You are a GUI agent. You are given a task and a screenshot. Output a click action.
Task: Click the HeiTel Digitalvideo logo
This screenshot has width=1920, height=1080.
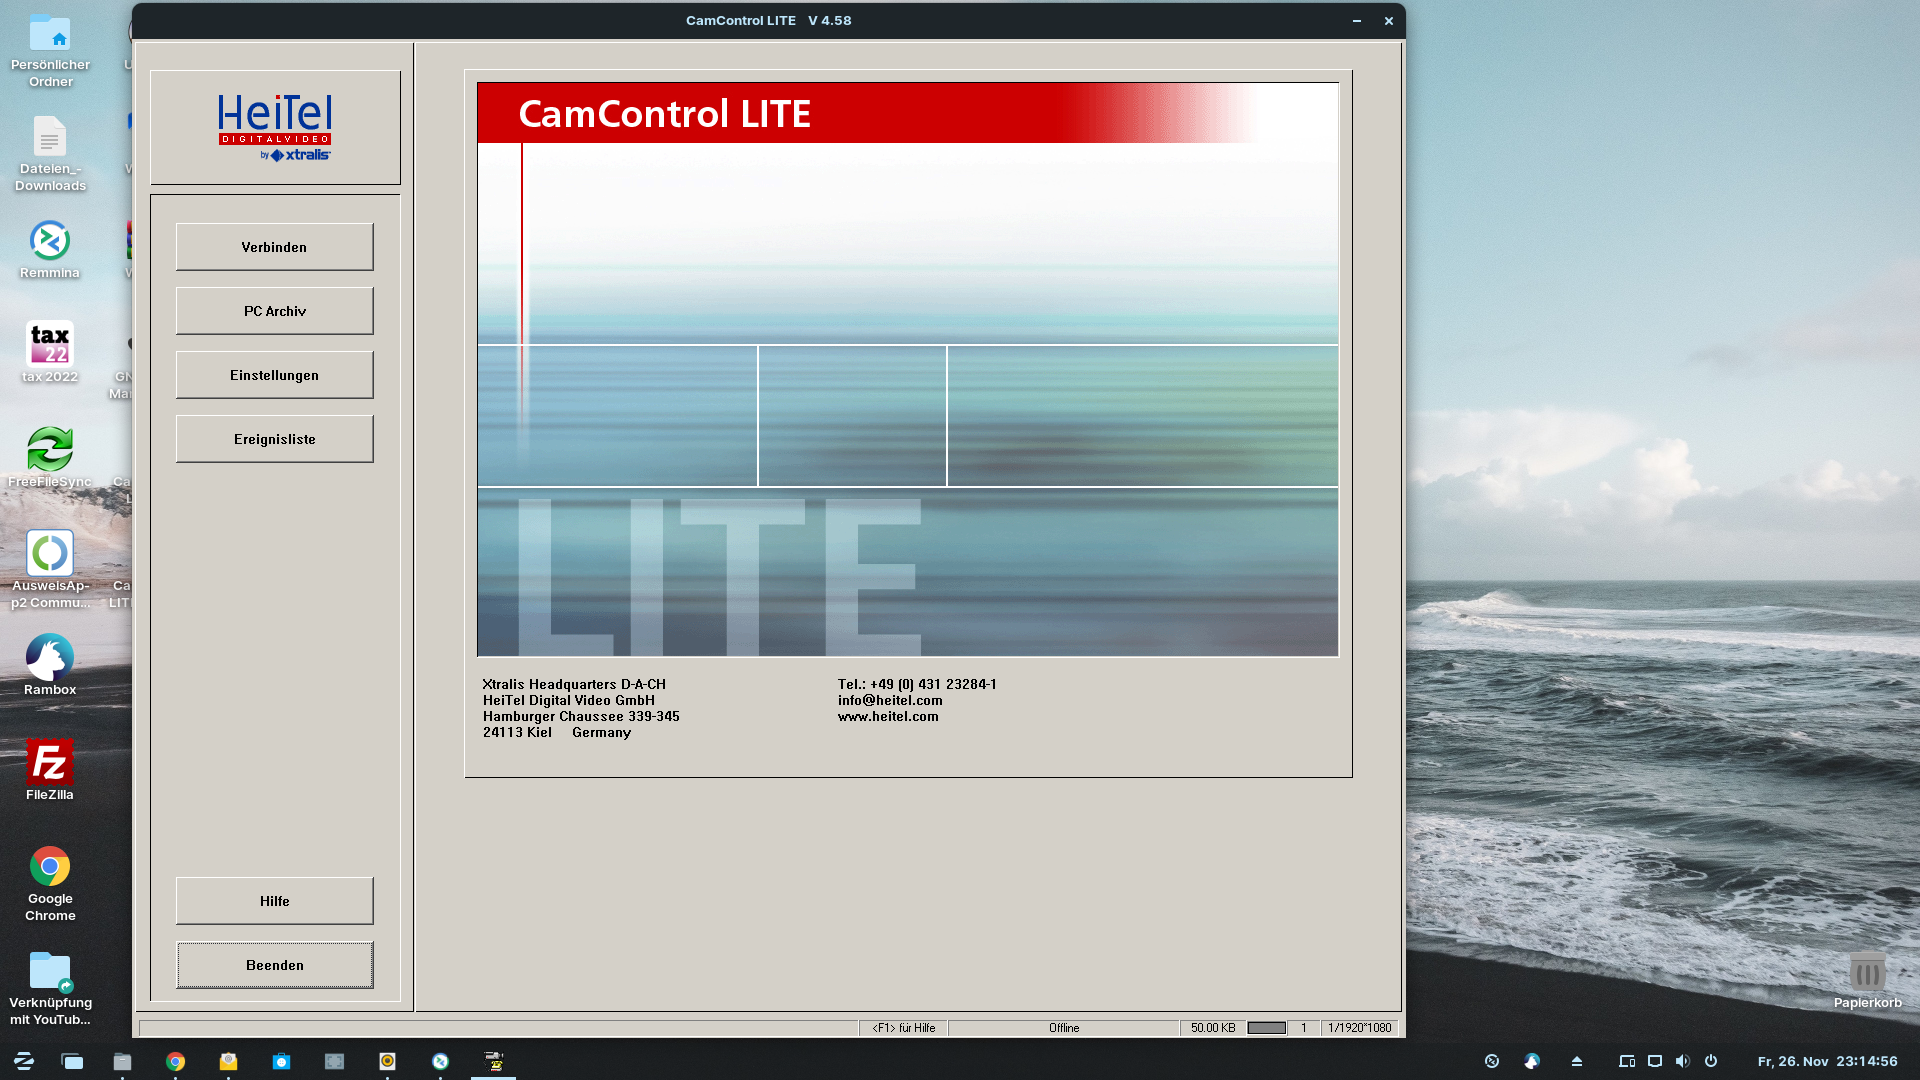click(x=275, y=127)
